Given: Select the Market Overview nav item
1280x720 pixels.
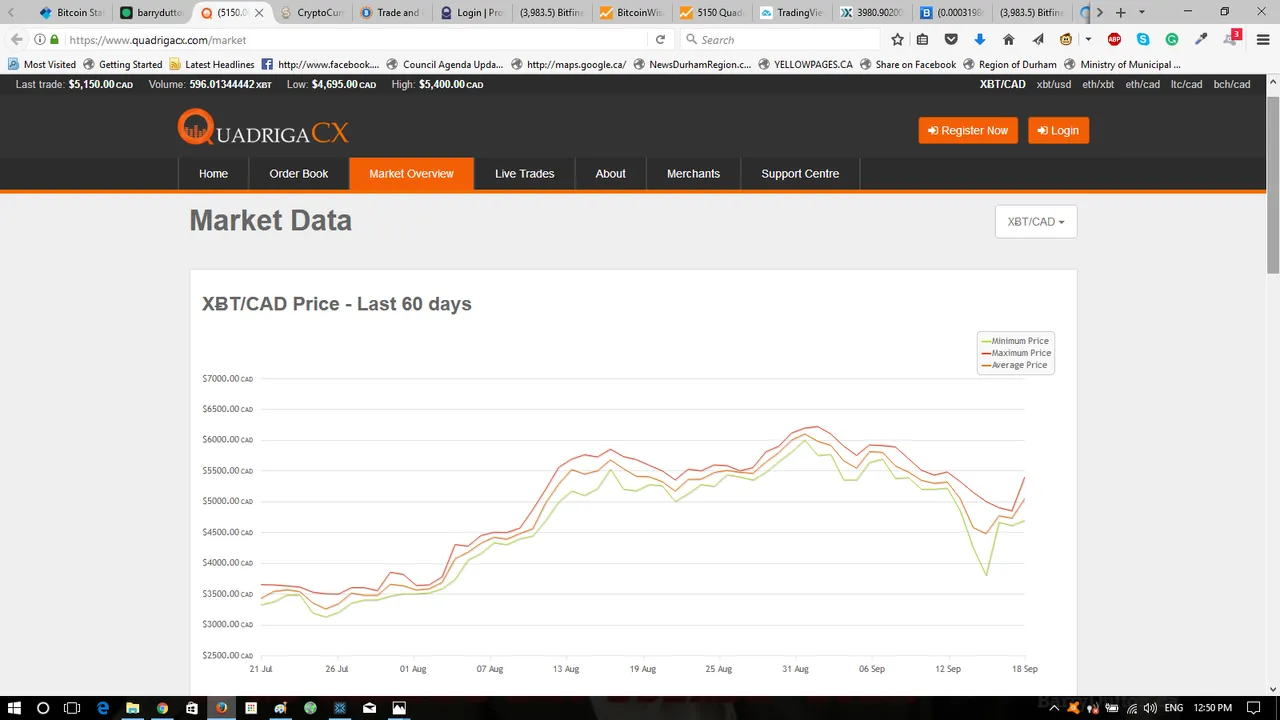Looking at the screenshot, I should click(x=411, y=173).
